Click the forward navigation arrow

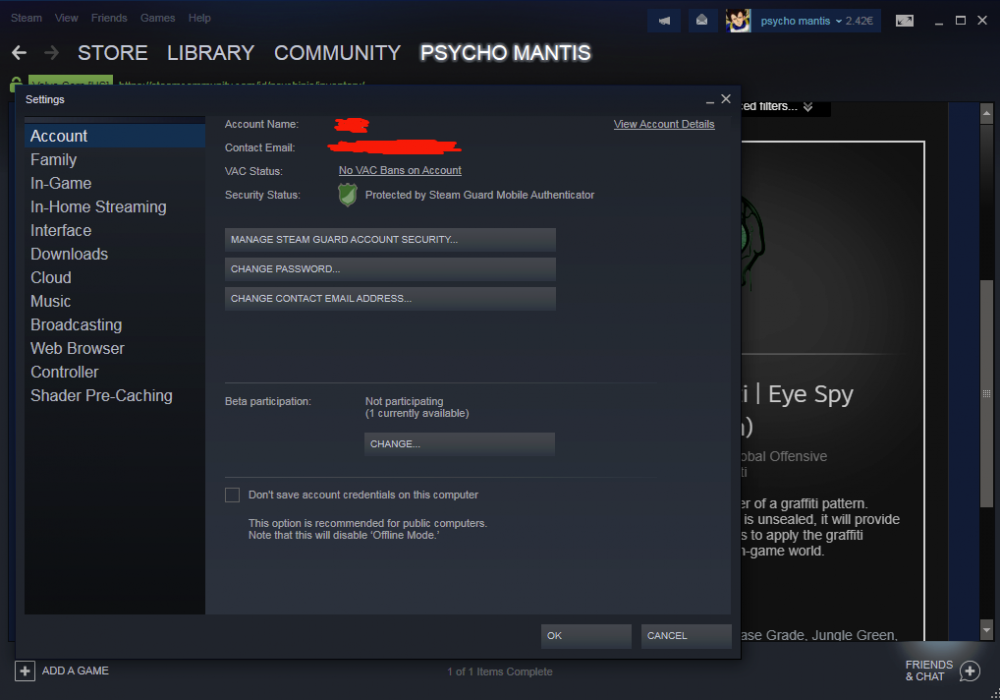coord(52,52)
